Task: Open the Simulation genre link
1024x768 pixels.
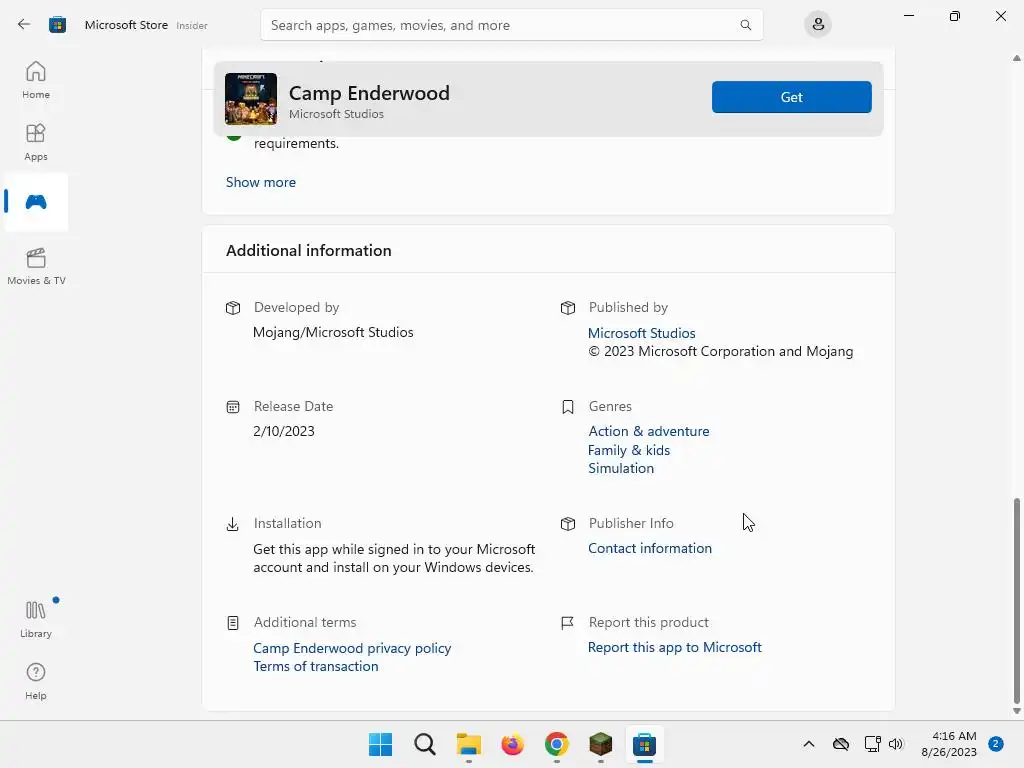Action: (x=620, y=468)
